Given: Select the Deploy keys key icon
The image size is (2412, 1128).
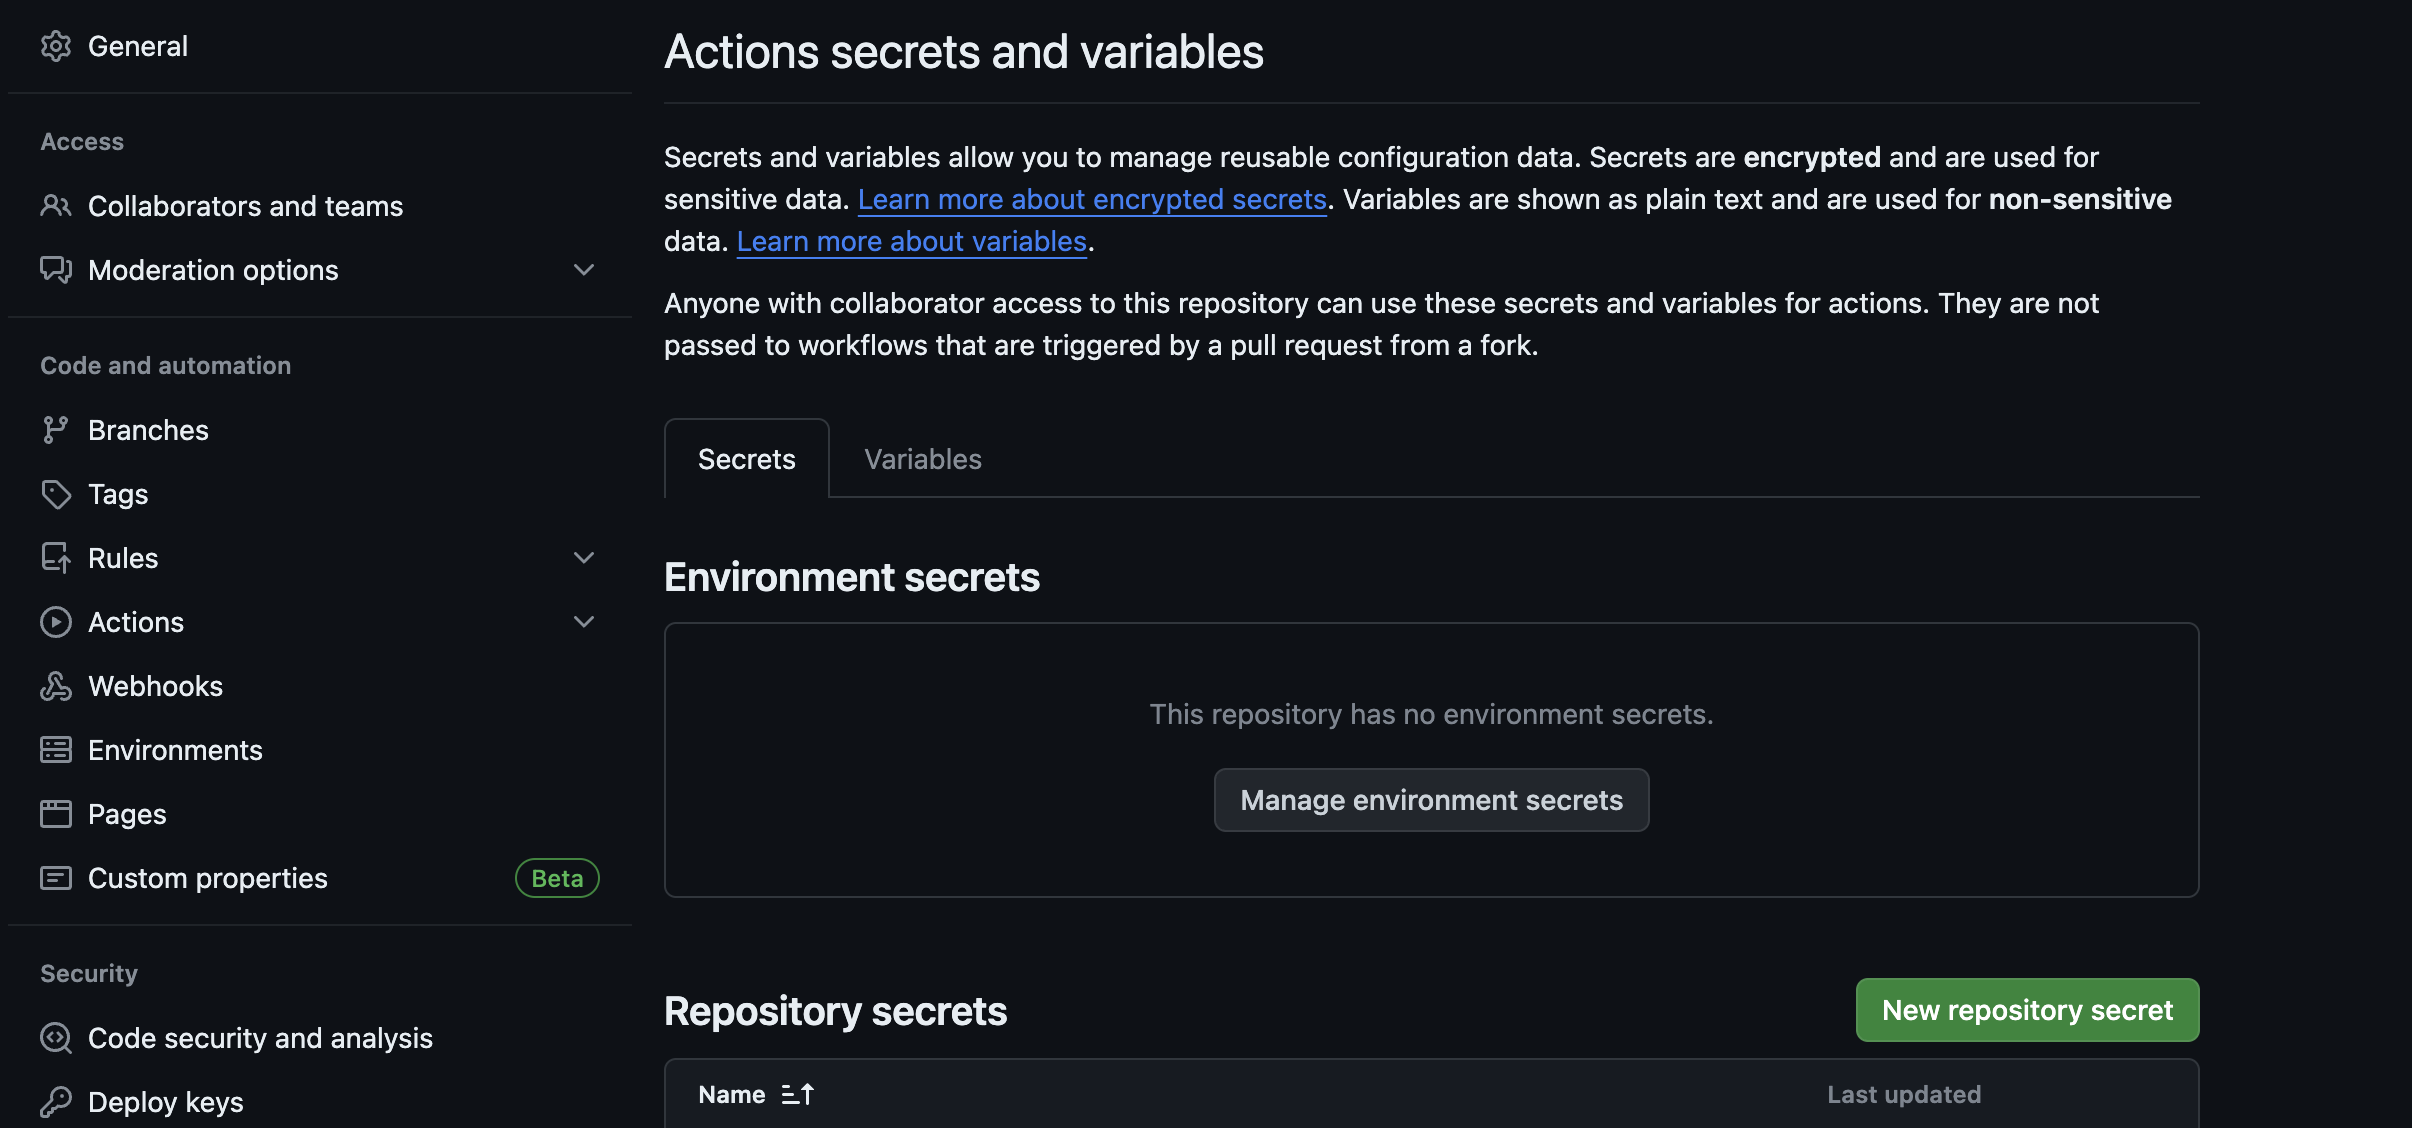Looking at the screenshot, I should (x=57, y=1101).
